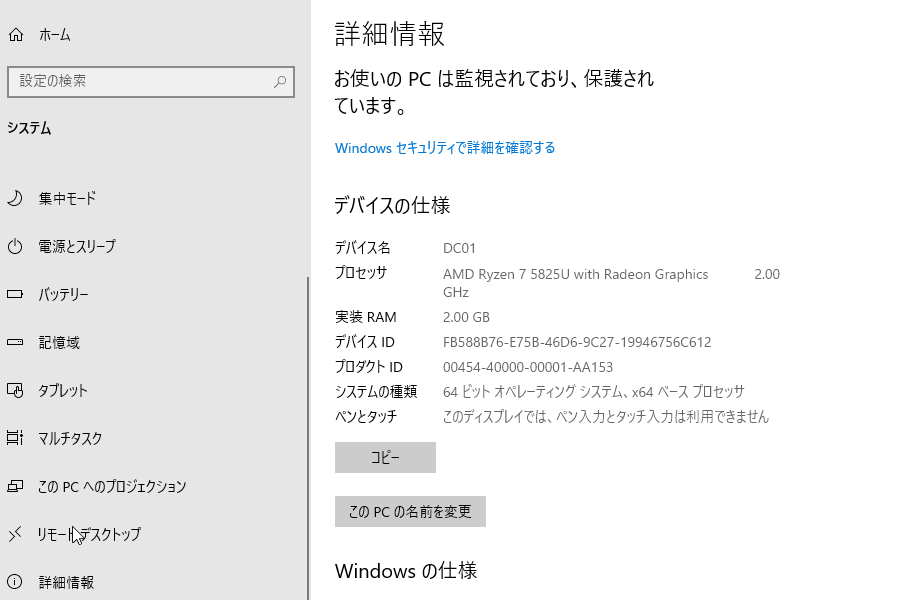Click the Multitasking icon

(x=15, y=438)
